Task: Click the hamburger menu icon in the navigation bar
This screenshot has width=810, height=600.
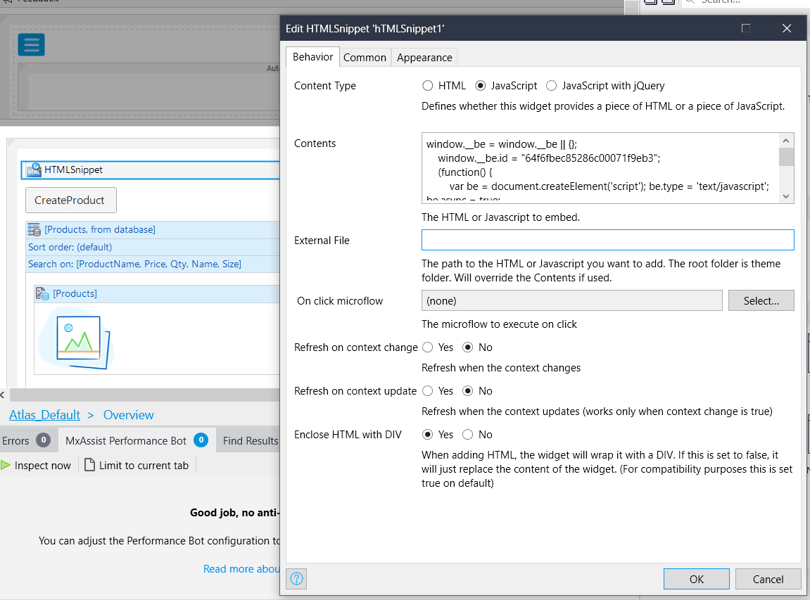Action: click(x=31, y=45)
